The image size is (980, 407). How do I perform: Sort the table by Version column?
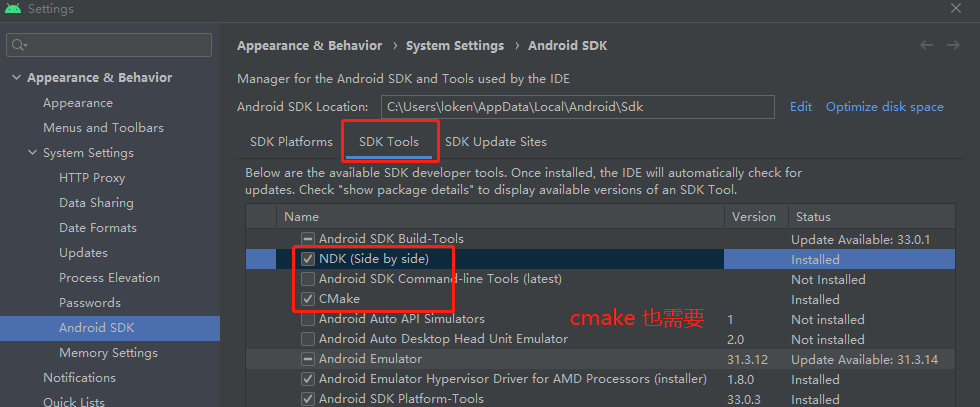753,217
